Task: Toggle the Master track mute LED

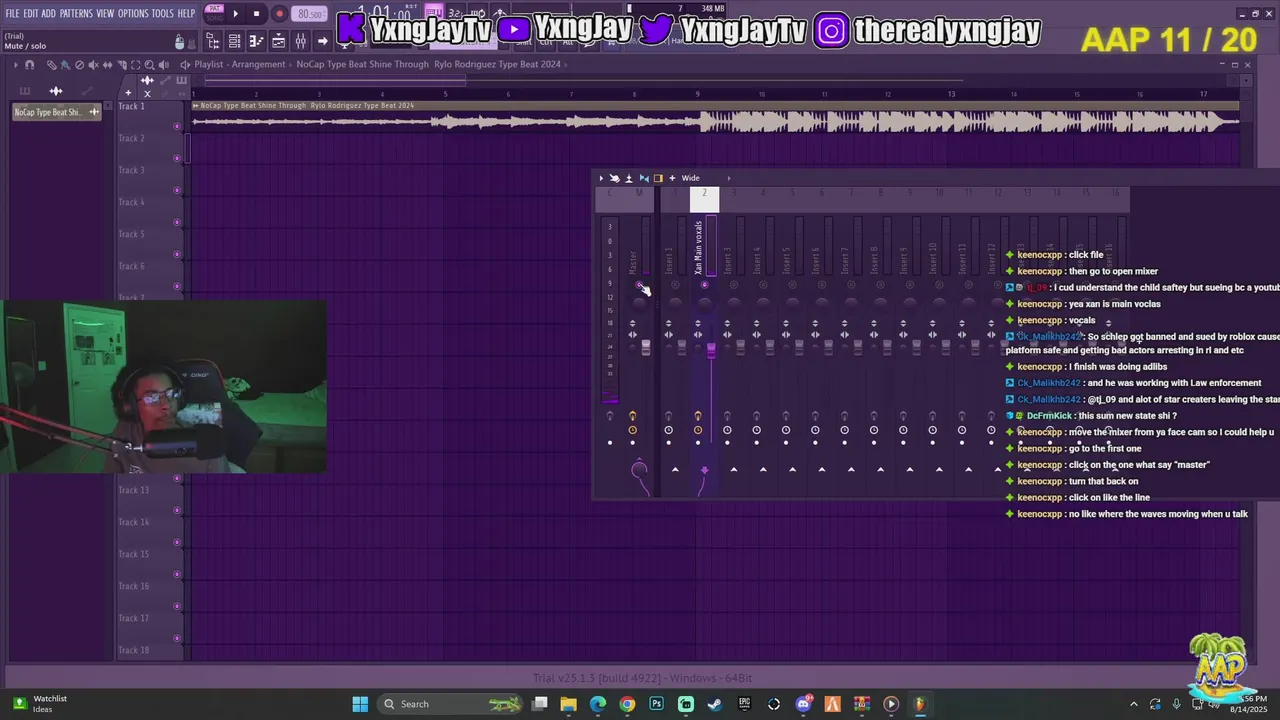Action: pyautogui.click(x=639, y=285)
